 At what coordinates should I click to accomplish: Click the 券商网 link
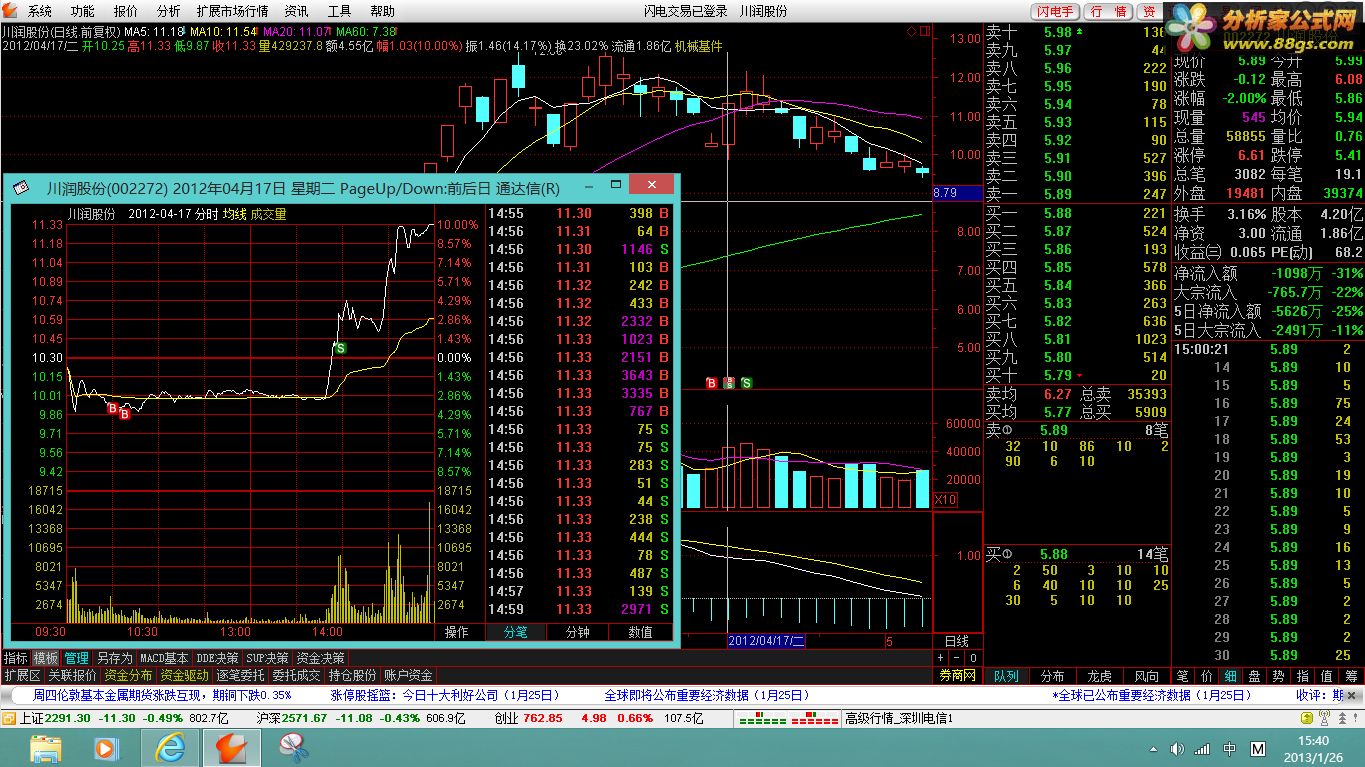957,676
